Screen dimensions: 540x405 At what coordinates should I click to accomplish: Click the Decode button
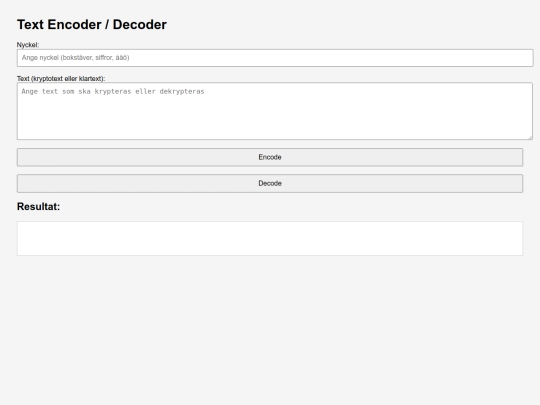tap(270, 184)
